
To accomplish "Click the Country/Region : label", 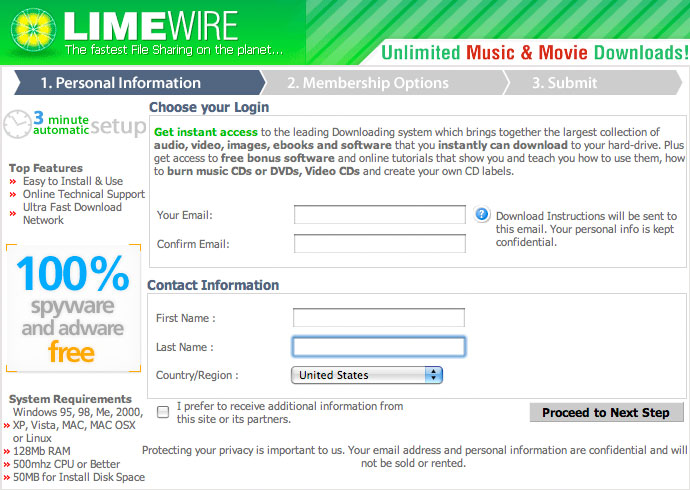I will click(197, 375).
